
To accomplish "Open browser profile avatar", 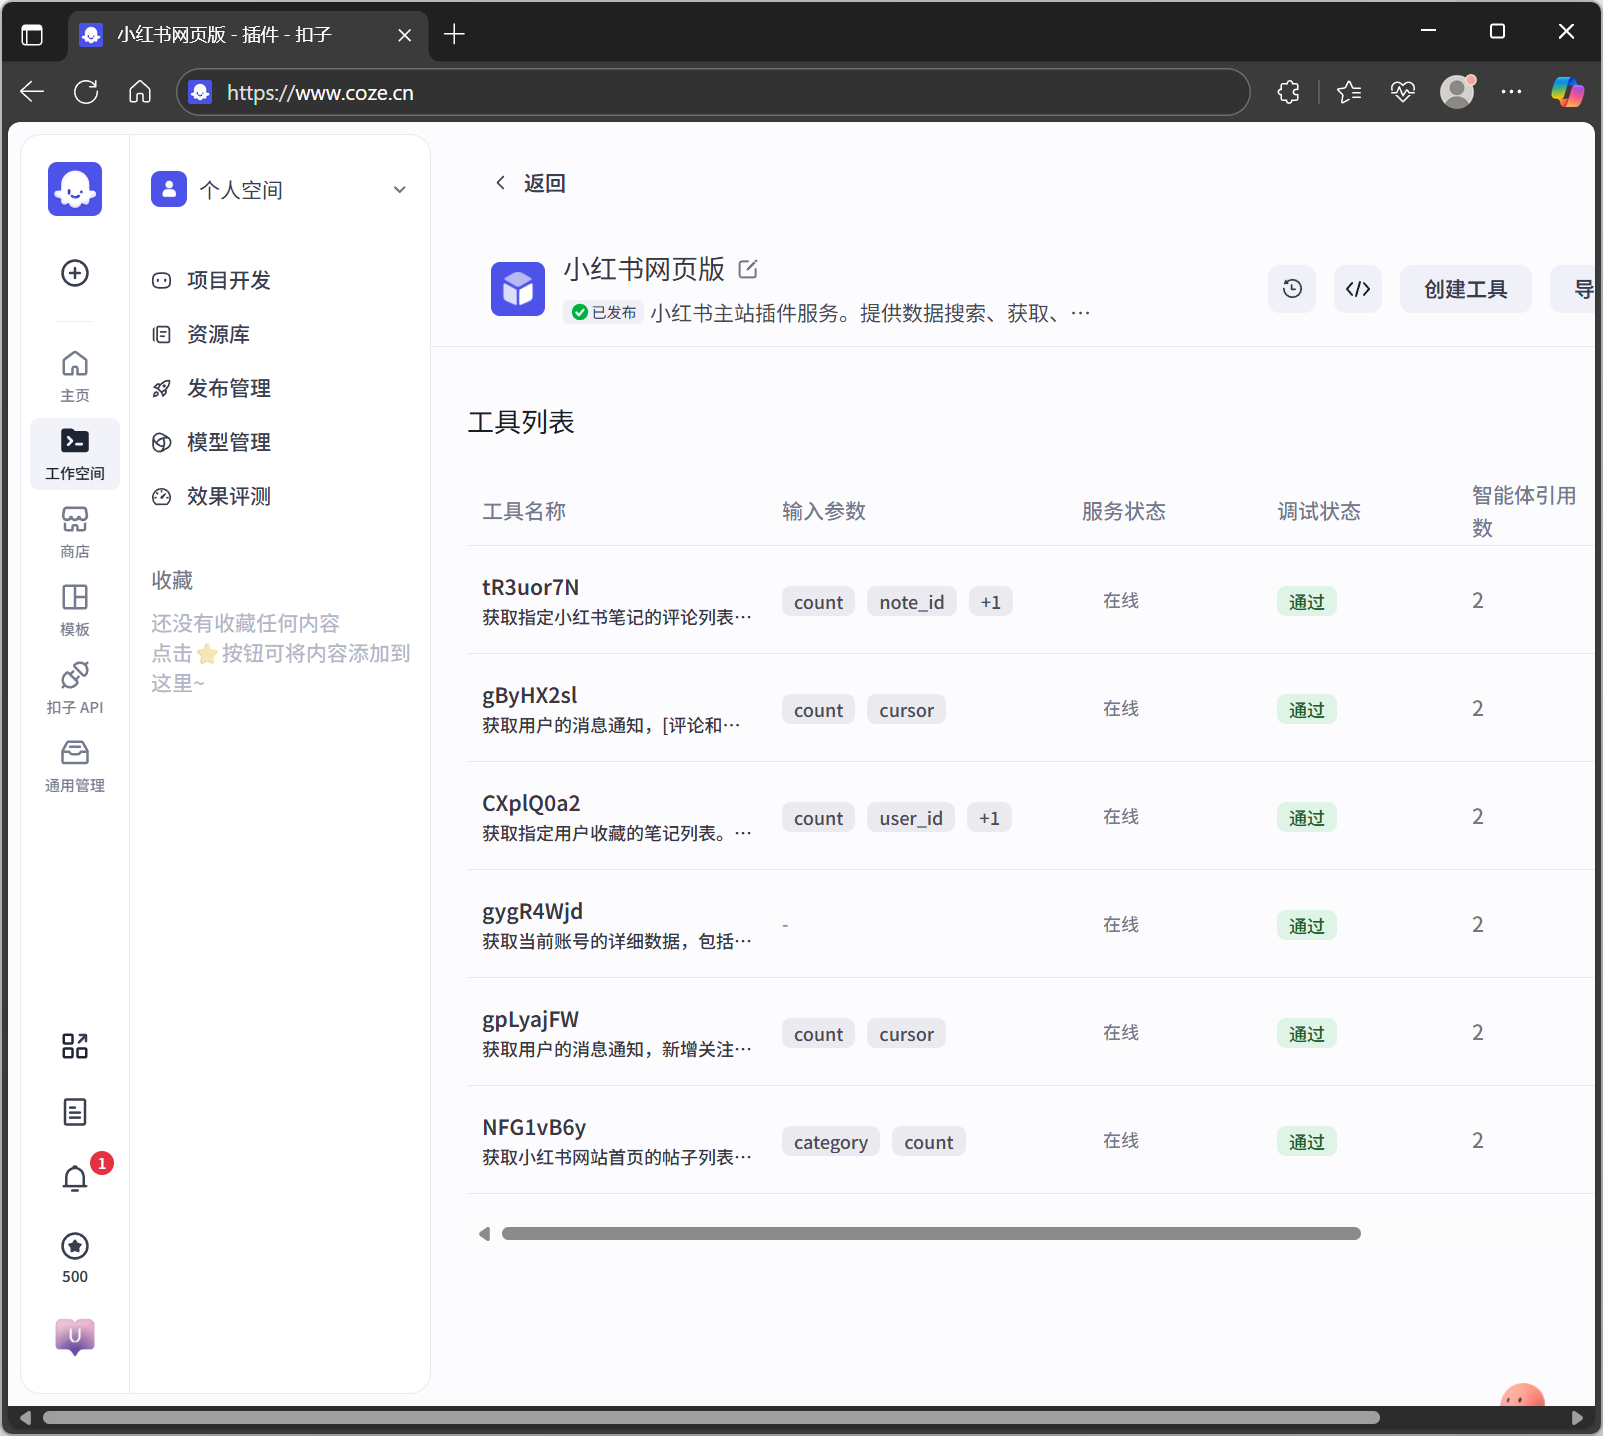I will coord(1457,92).
